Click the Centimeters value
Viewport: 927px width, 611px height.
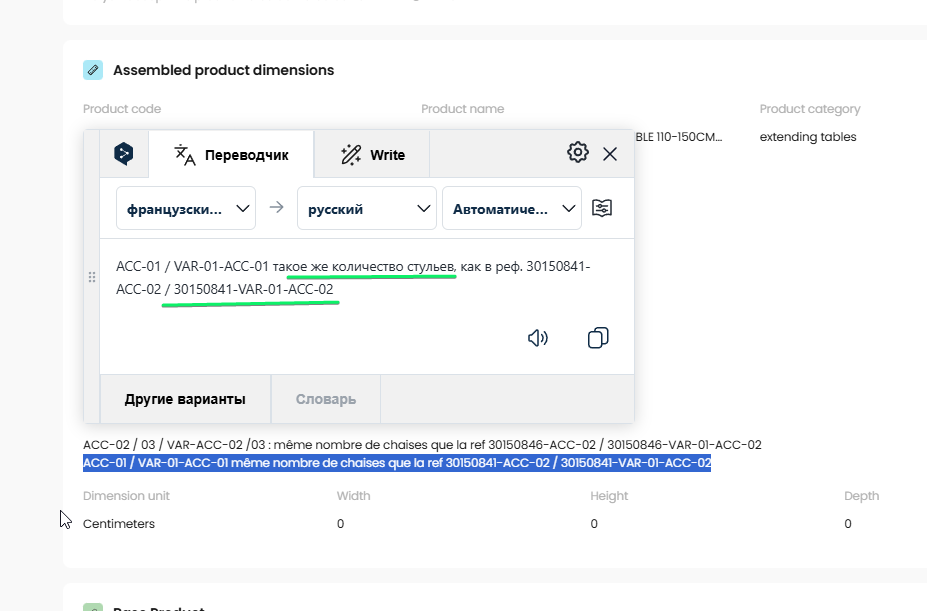point(119,523)
